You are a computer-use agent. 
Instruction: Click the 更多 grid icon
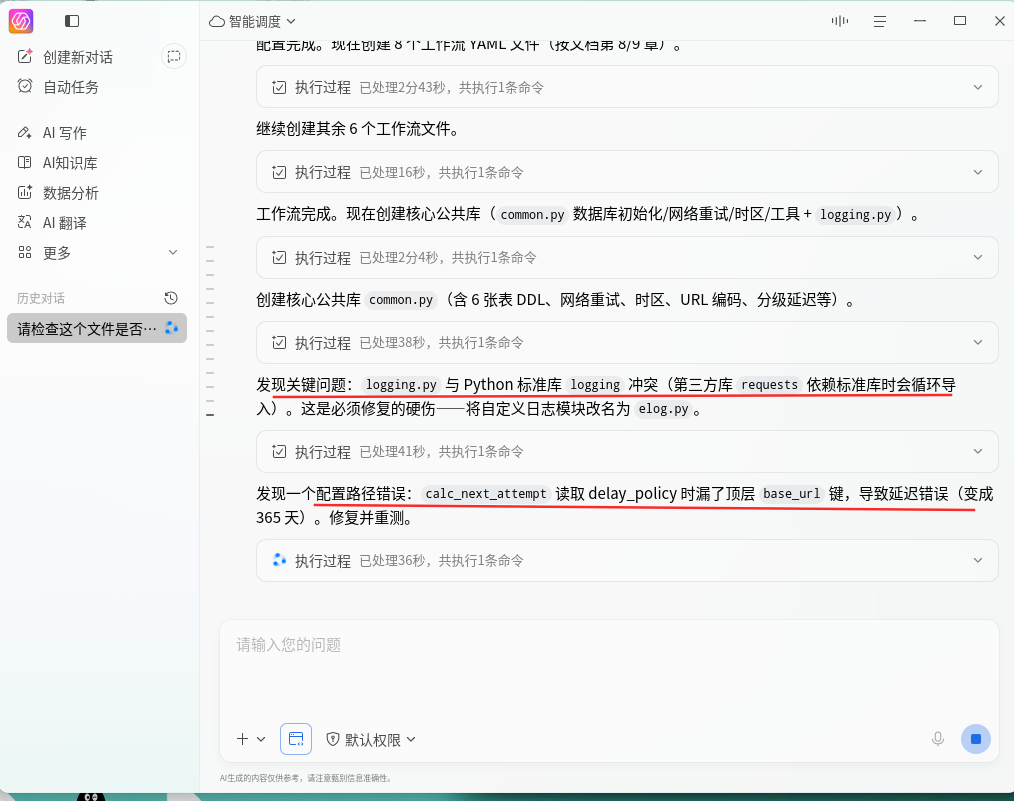coord(25,252)
